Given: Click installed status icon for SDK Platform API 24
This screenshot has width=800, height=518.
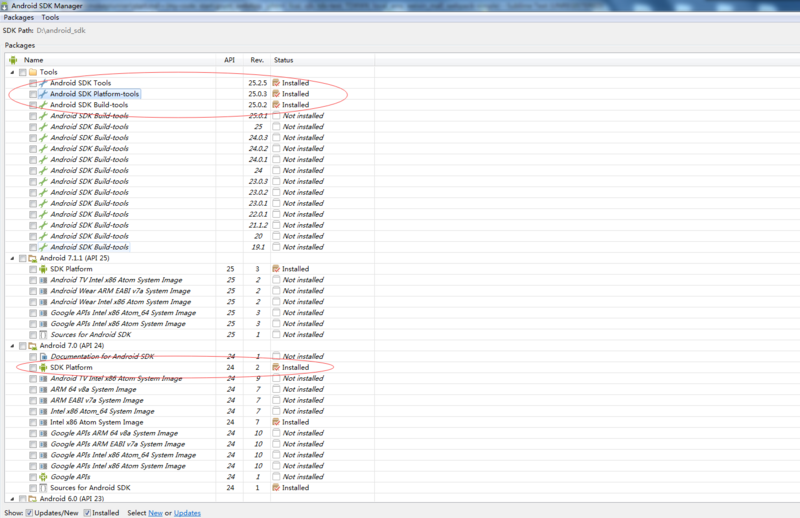Looking at the screenshot, I should pos(276,367).
